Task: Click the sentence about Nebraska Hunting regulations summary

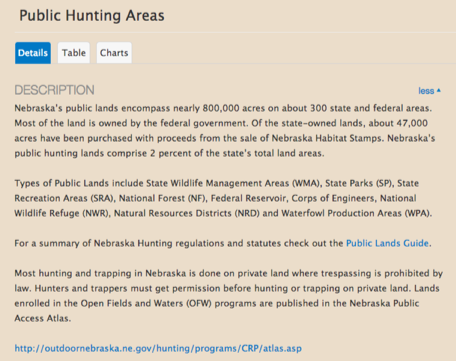Action: (223, 243)
